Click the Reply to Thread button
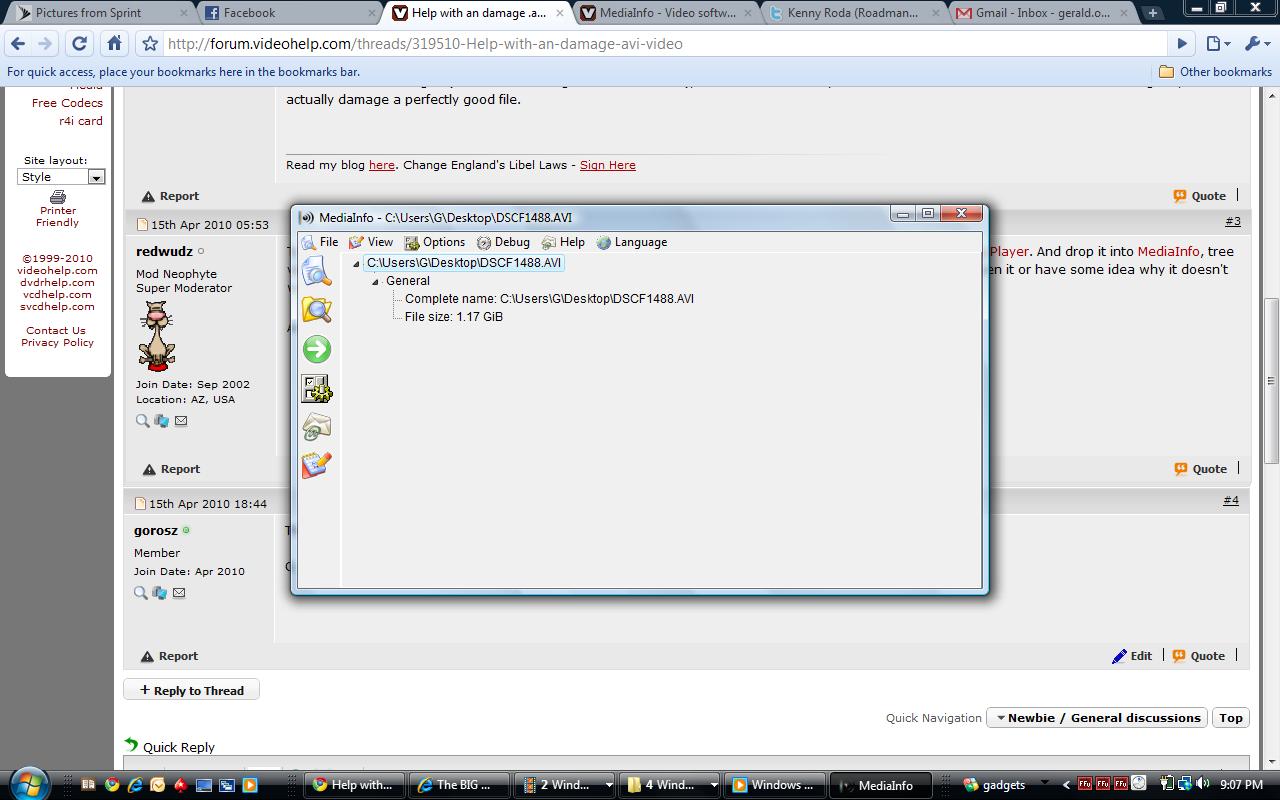Viewport: 1280px width, 800px height. click(191, 690)
